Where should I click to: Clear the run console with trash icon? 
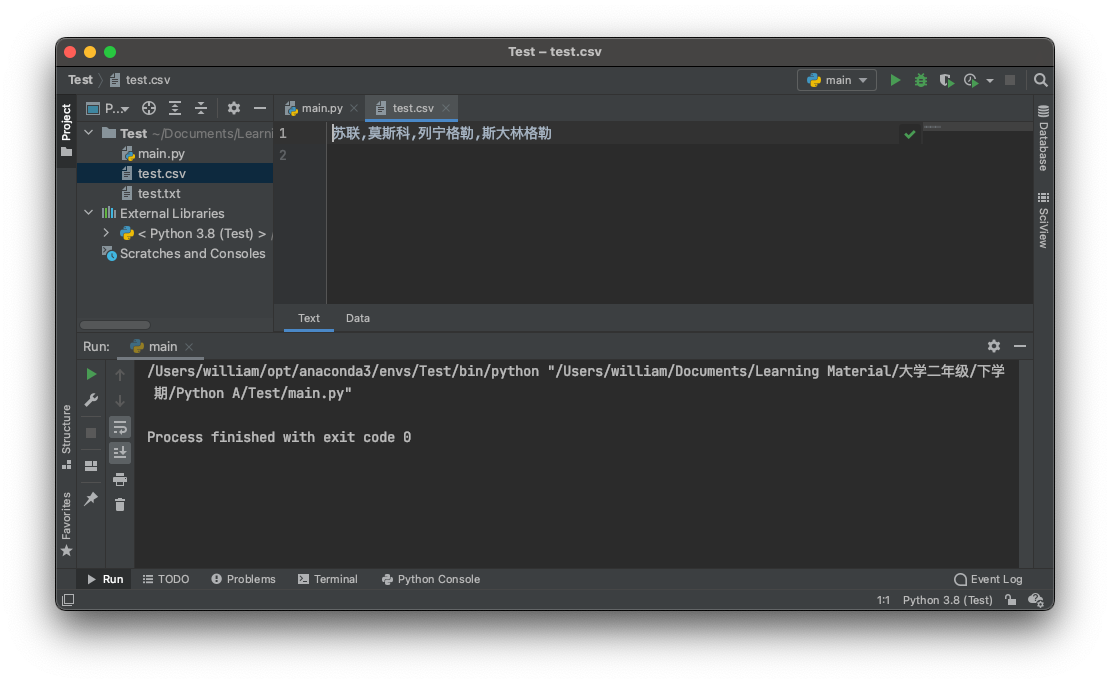tap(120, 505)
